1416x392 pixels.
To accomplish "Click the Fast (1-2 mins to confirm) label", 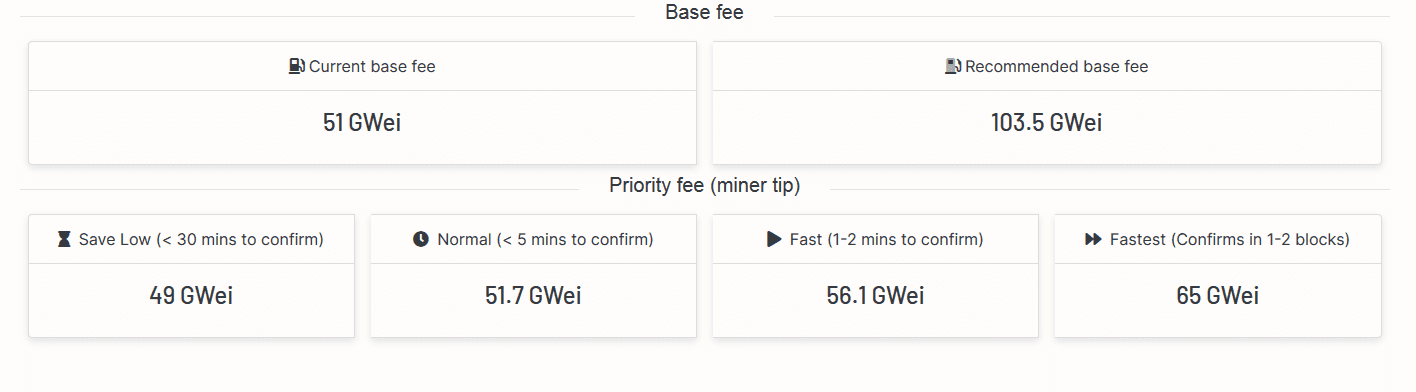I will point(887,240).
